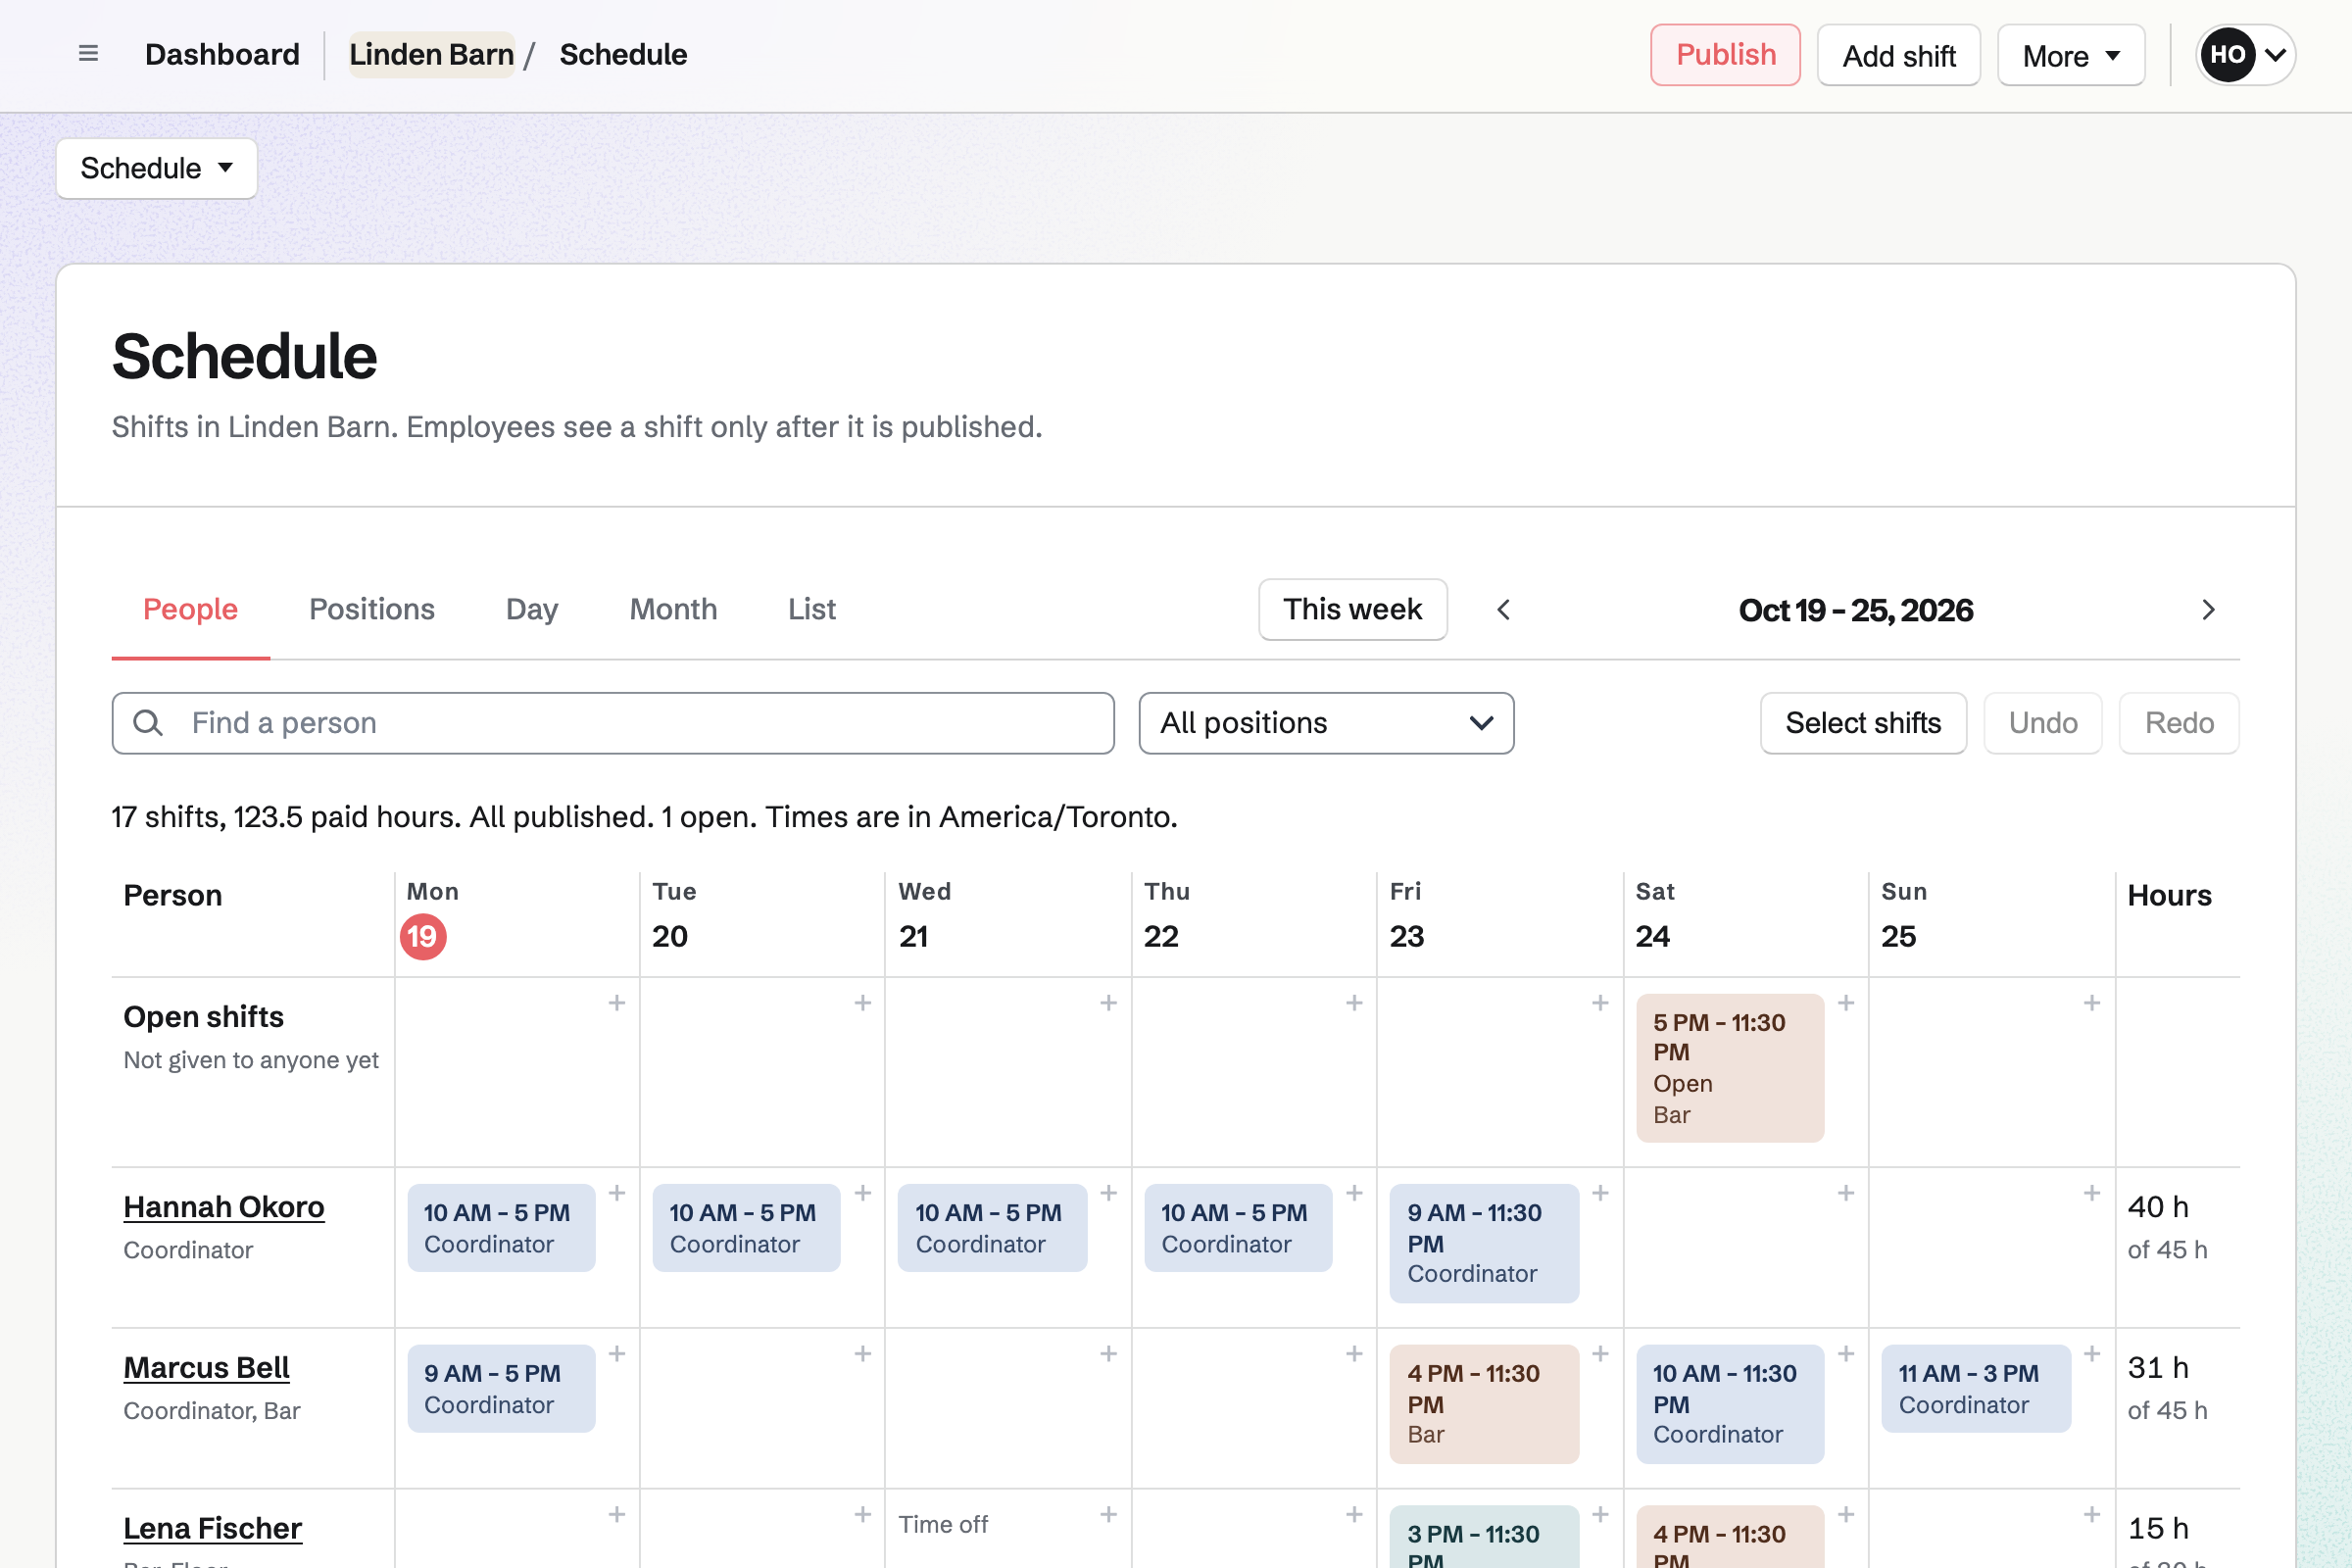Add Sunday shift for Lena Fischer
The height and width of the screenshot is (1568, 2352).
point(2091,1515)
